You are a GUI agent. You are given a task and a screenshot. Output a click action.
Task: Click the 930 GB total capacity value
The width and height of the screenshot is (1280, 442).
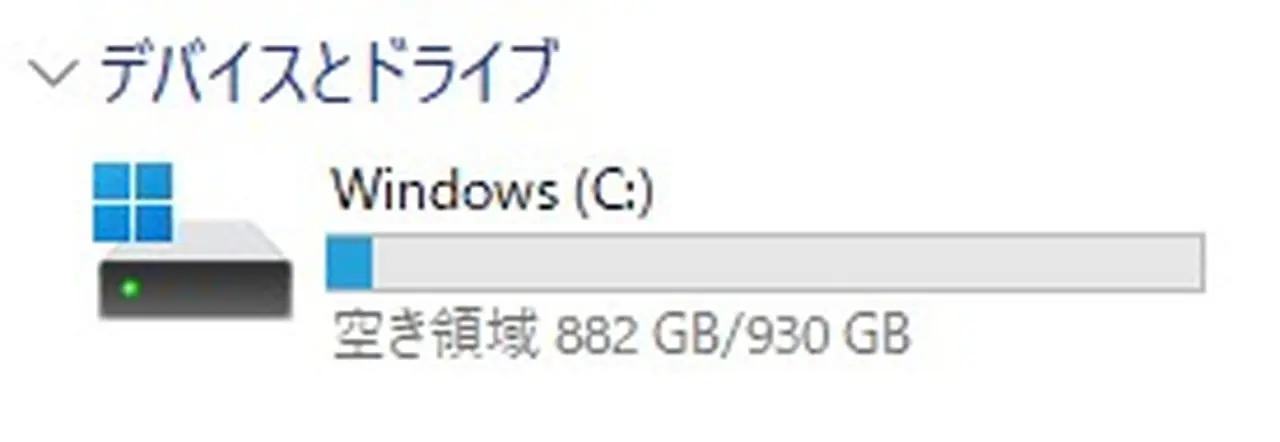(x=822, y=337)
